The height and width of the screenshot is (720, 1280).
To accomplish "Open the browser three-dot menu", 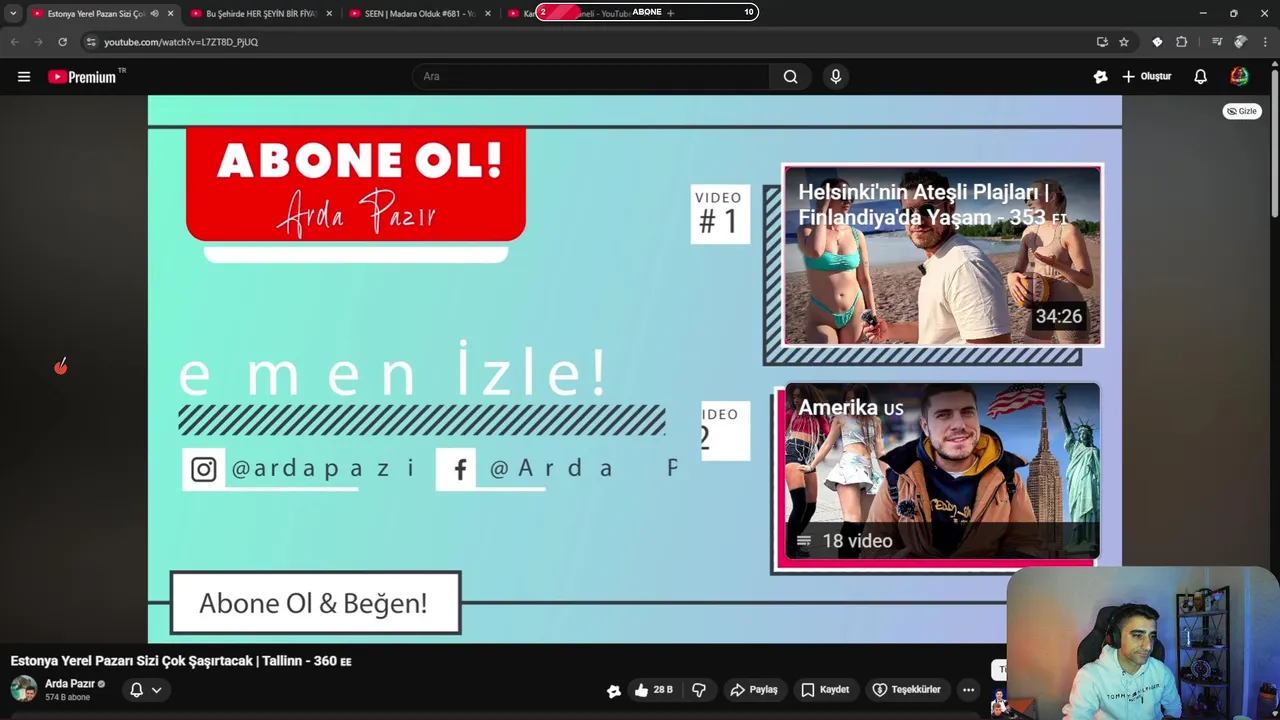I will (1265, 42).
